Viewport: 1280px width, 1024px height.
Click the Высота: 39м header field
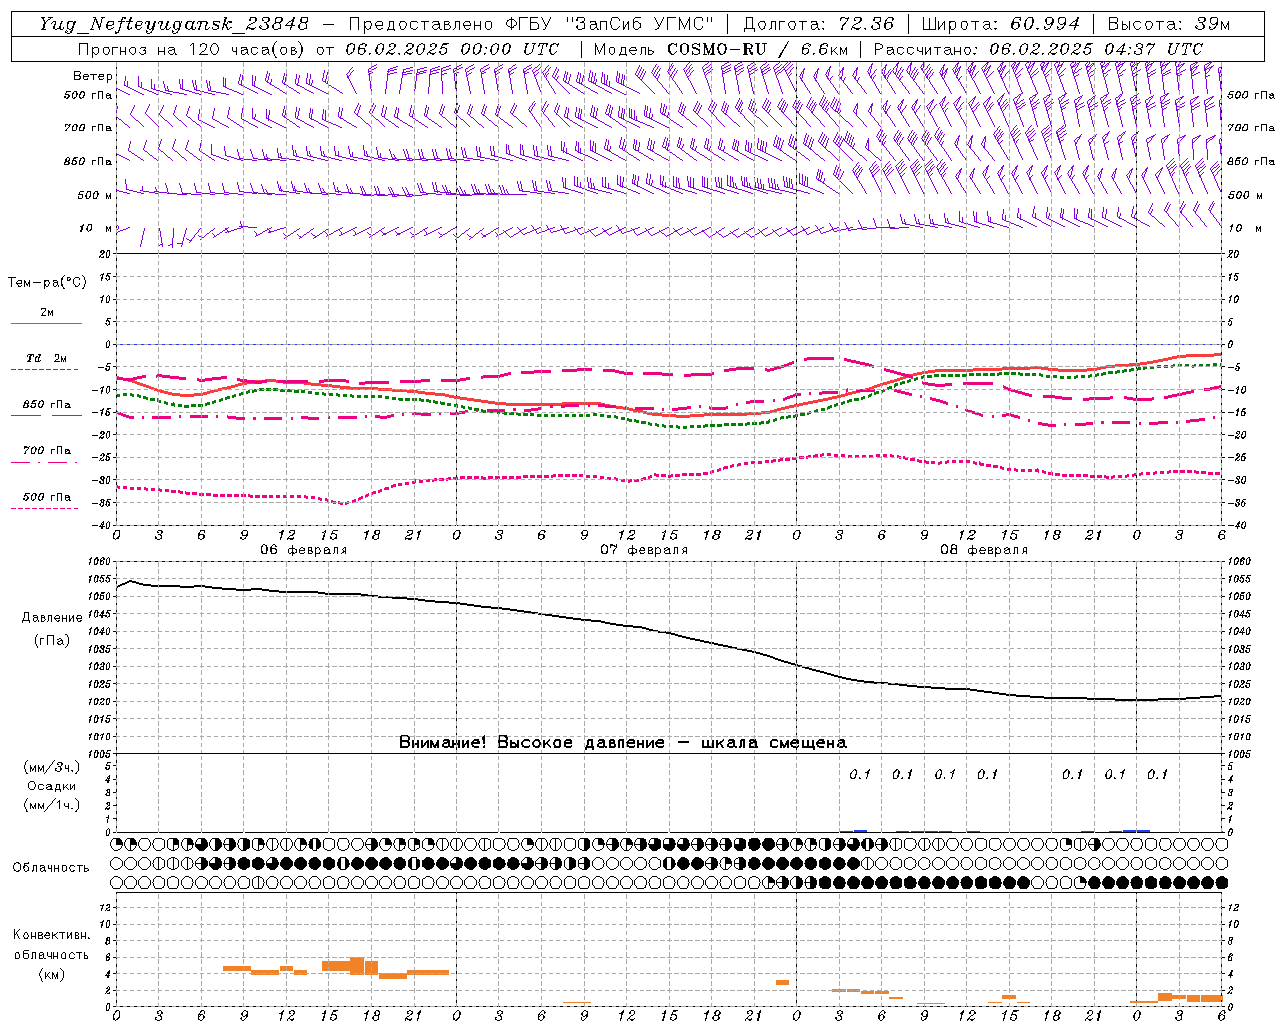(1169, 24)
